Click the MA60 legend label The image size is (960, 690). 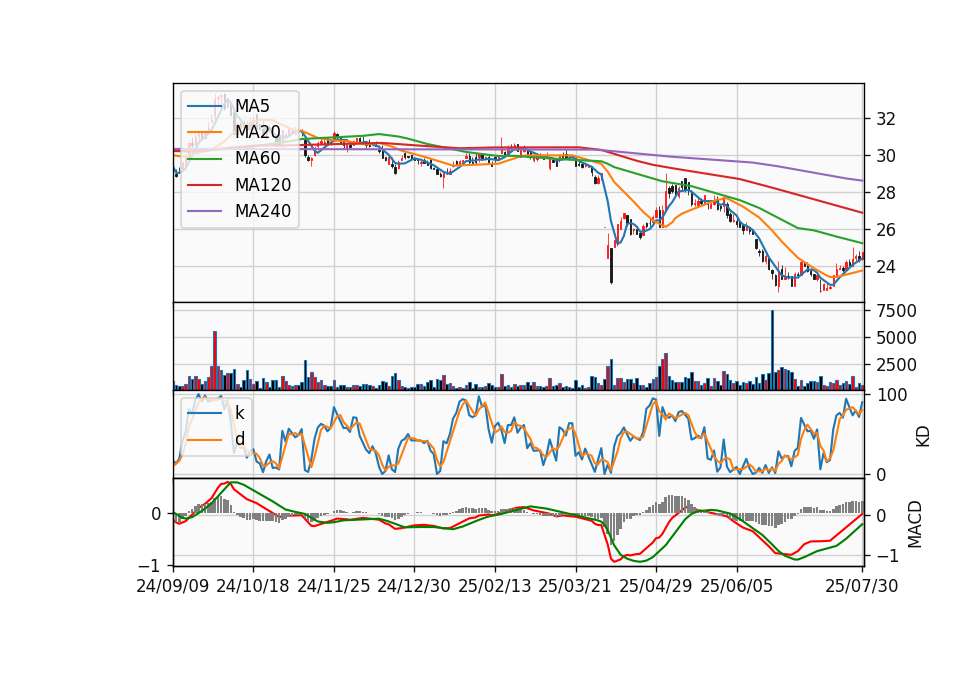[x=258, y=158]
